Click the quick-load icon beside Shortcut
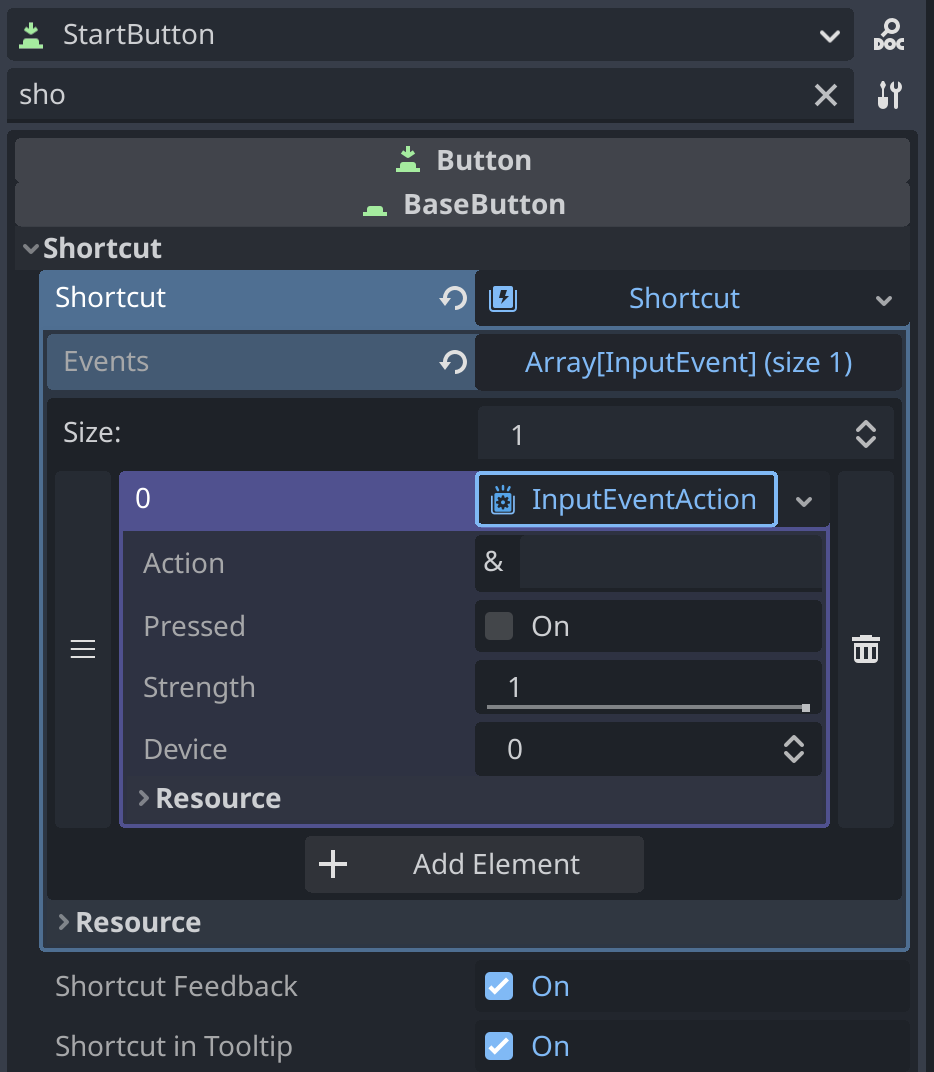 (502, 297)
